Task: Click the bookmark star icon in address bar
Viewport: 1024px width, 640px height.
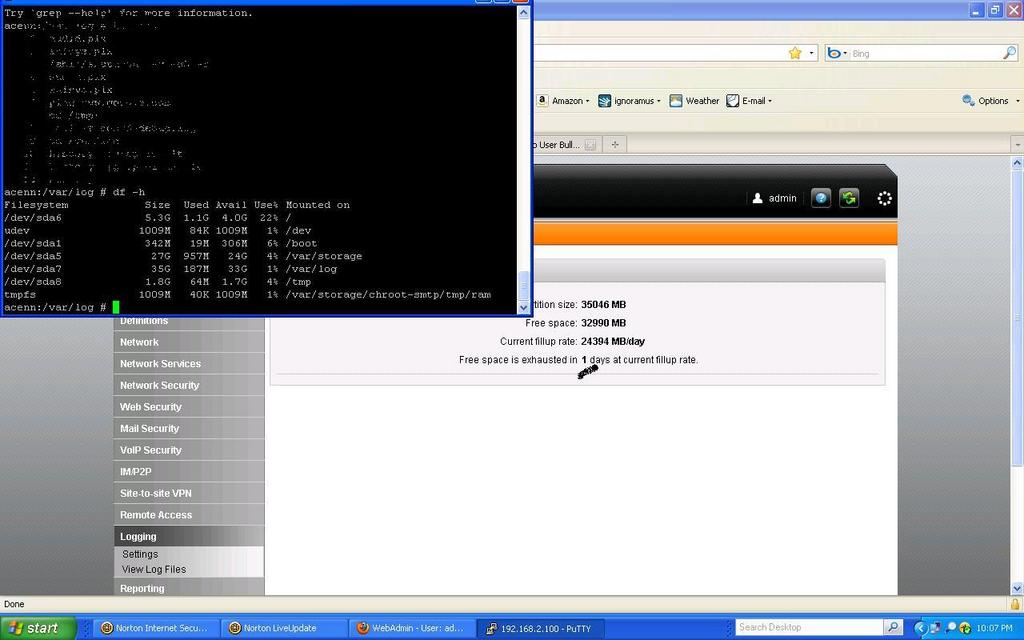Action: [795, 53]
